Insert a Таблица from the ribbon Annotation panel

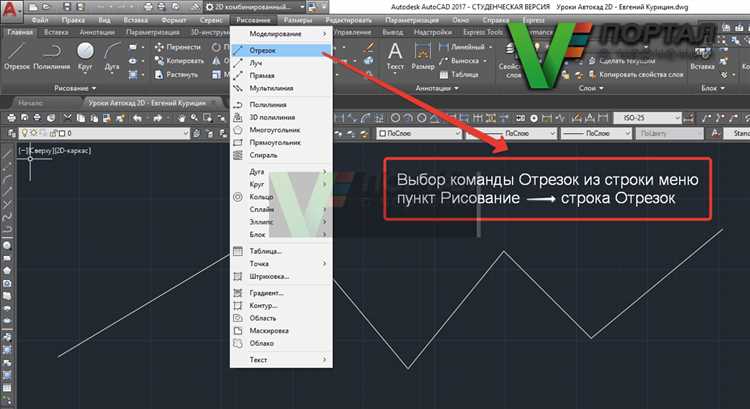click(459, 75)
